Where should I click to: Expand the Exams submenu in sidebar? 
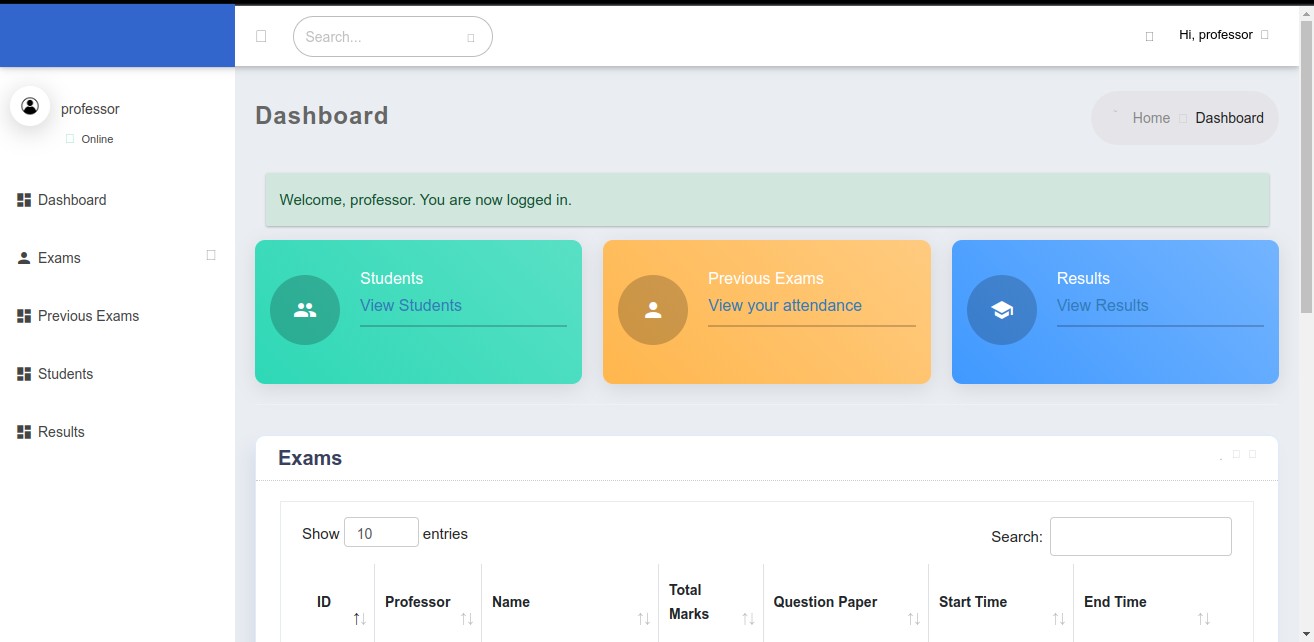(x=210, y=256)
